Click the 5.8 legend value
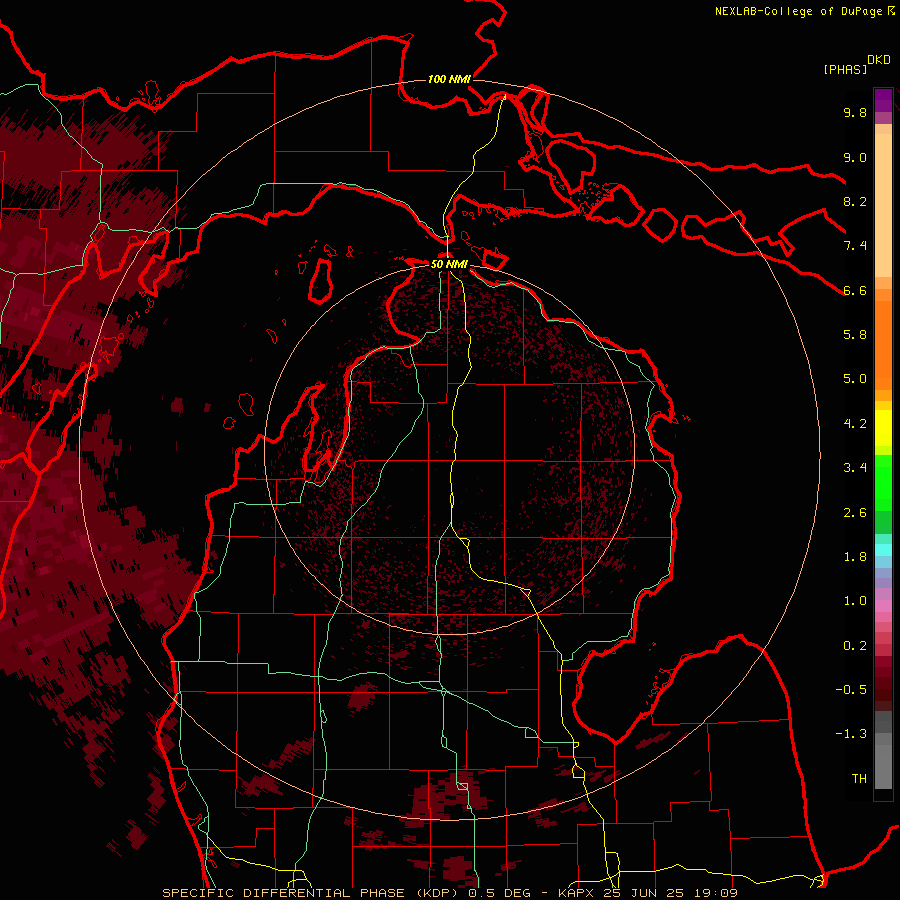The height and width of the screenshot is (900, 900). [855, 335]
